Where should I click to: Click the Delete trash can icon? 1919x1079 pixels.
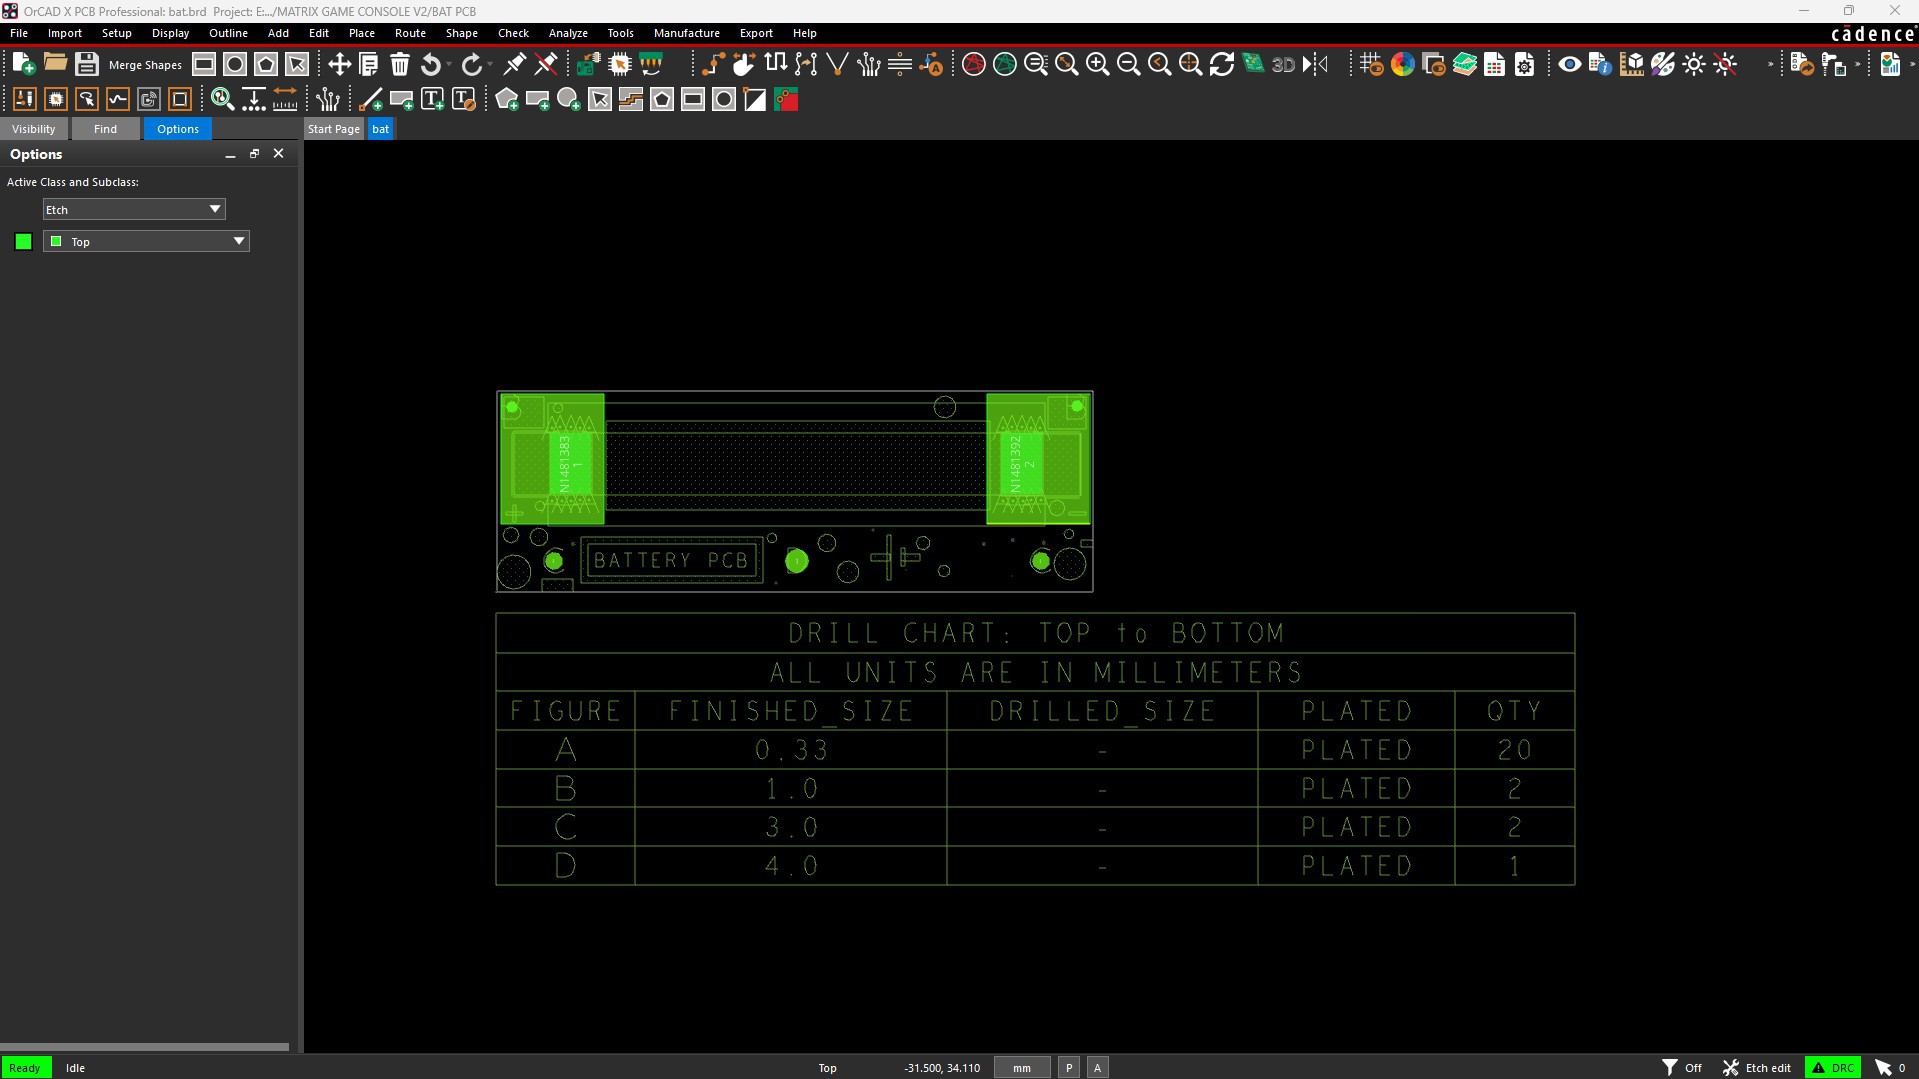tap(400, 65)
